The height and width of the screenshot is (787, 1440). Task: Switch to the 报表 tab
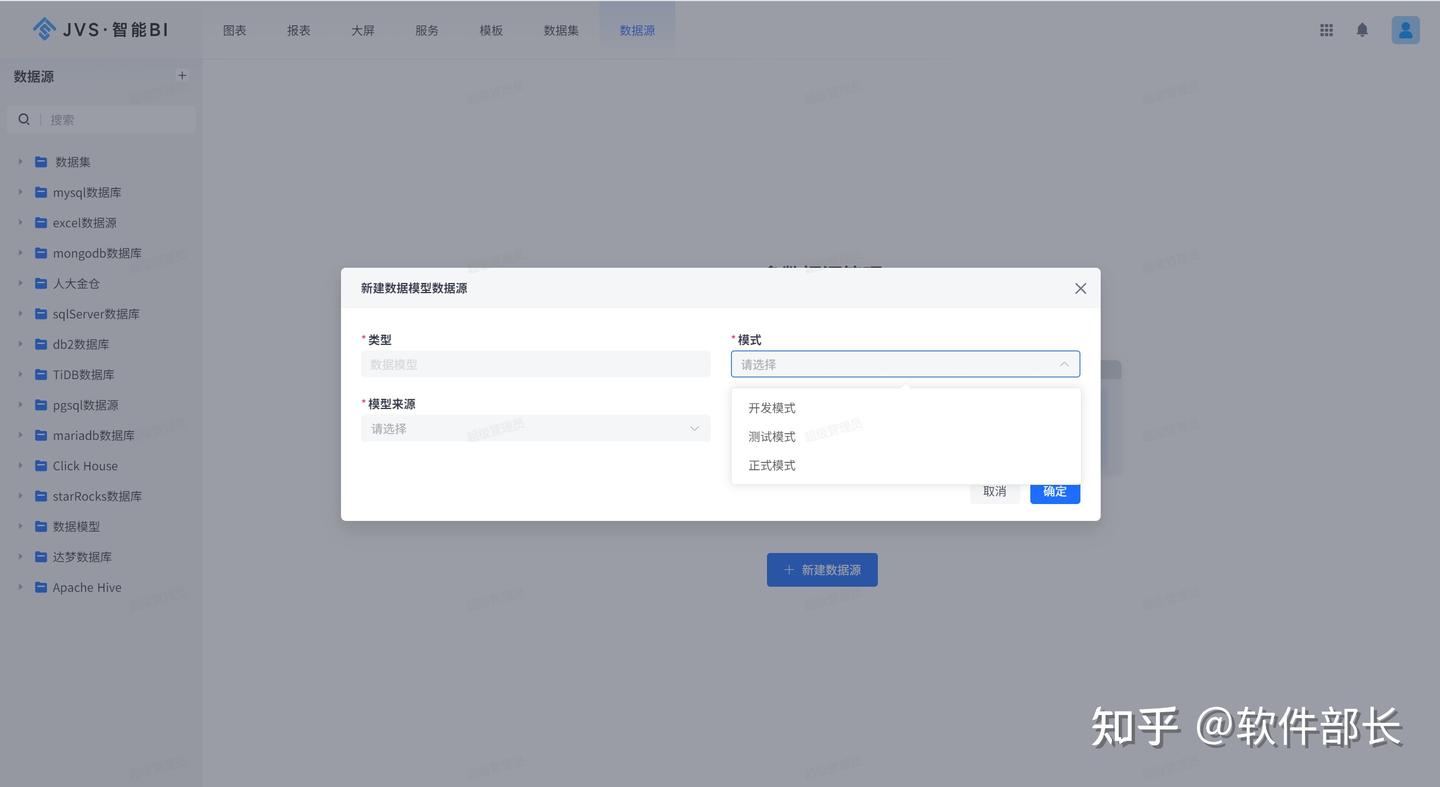(x=298, y=30)
